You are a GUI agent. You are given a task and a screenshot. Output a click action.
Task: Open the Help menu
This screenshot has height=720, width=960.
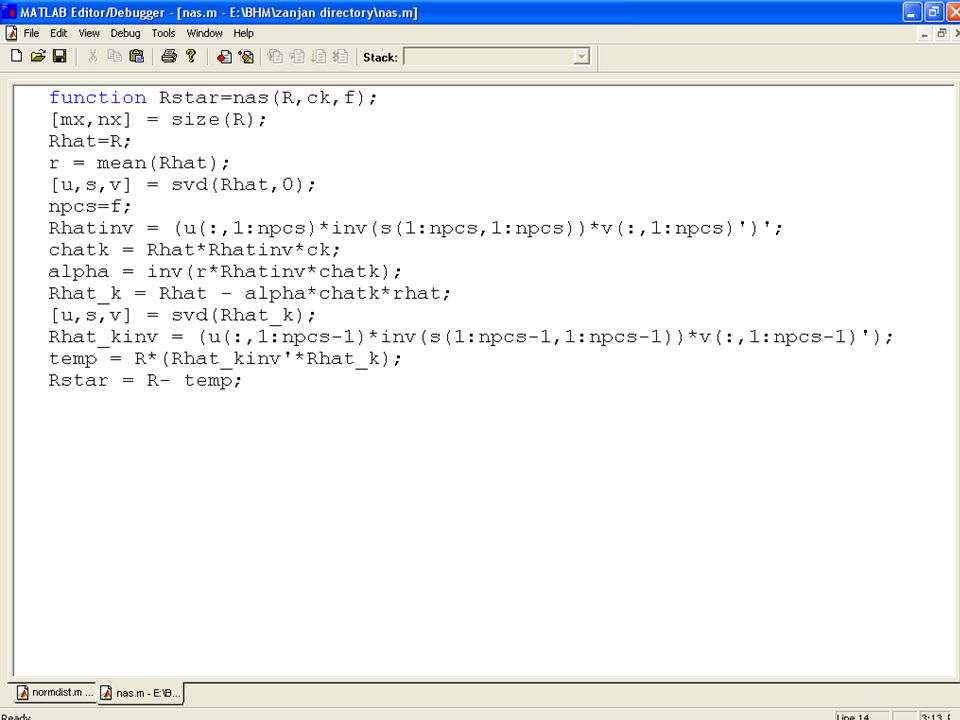tap(244, 33)
